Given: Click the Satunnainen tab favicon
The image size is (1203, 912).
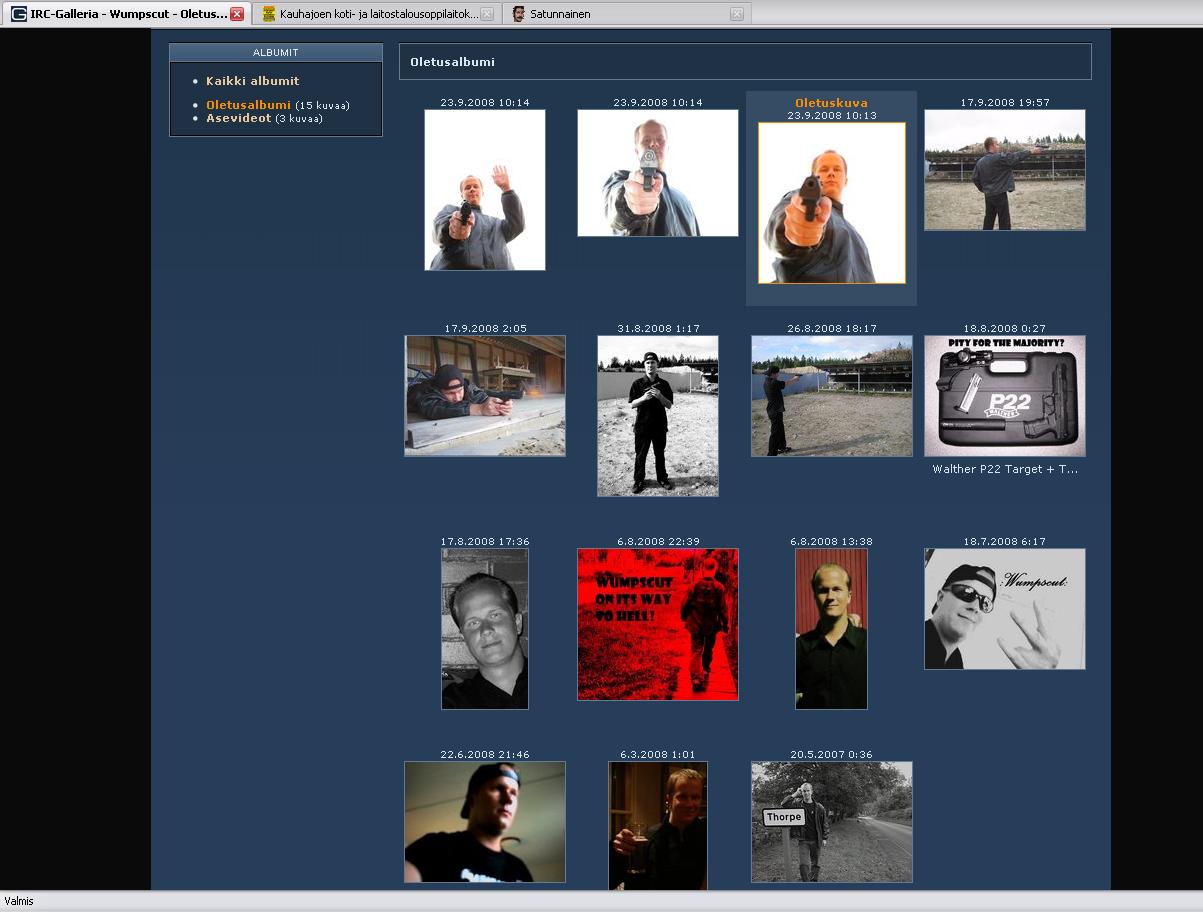Looking at the screenshot, I should click(518, 14).
